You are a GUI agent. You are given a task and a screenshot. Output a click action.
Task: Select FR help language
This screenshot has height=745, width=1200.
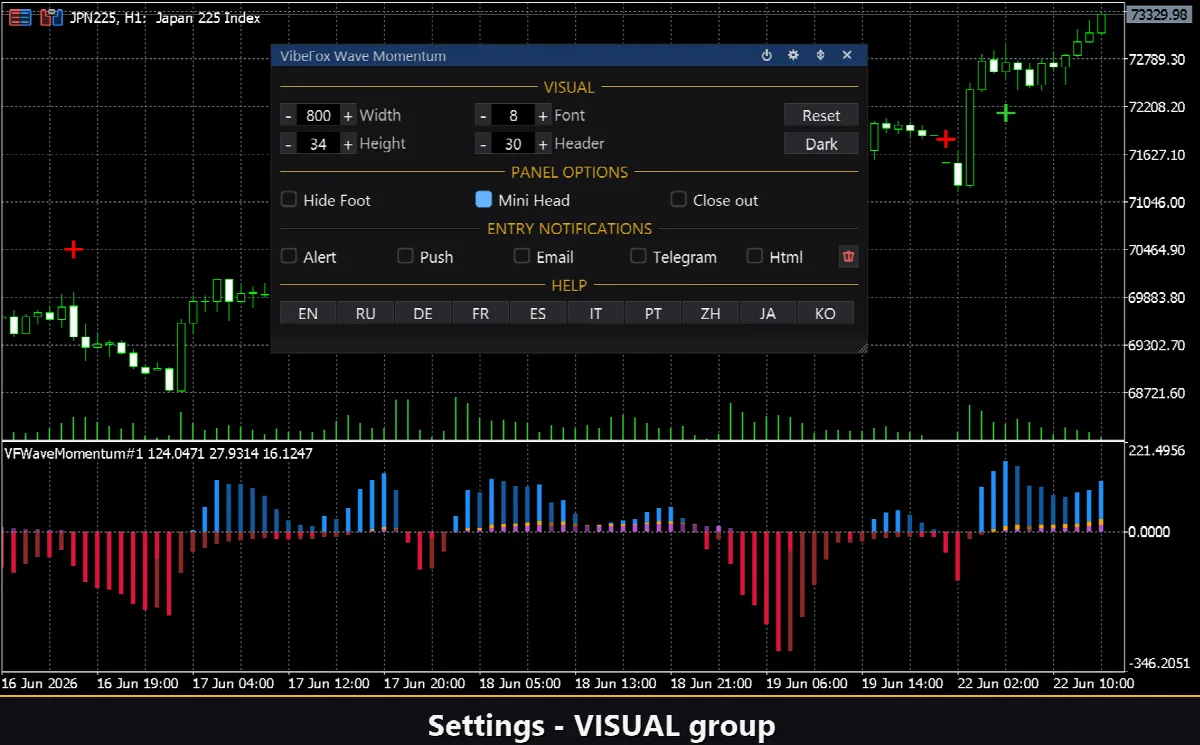[480, 313]
